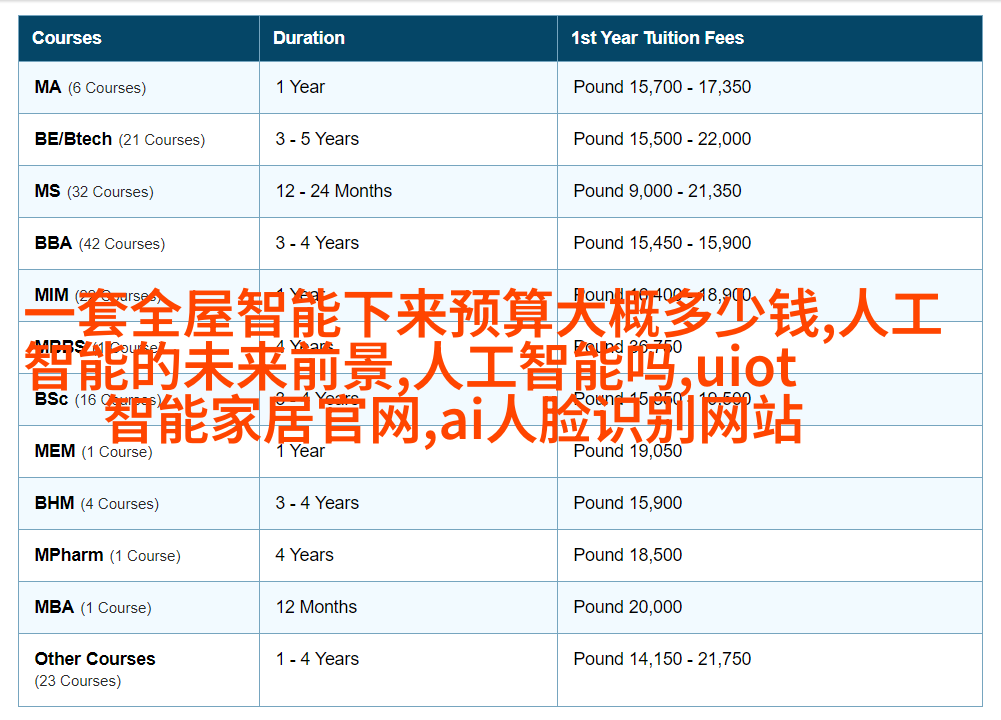Open the MBA course row label
Image resolution: width=1001 pixels, height=720 pixels.
click(54, 607)
